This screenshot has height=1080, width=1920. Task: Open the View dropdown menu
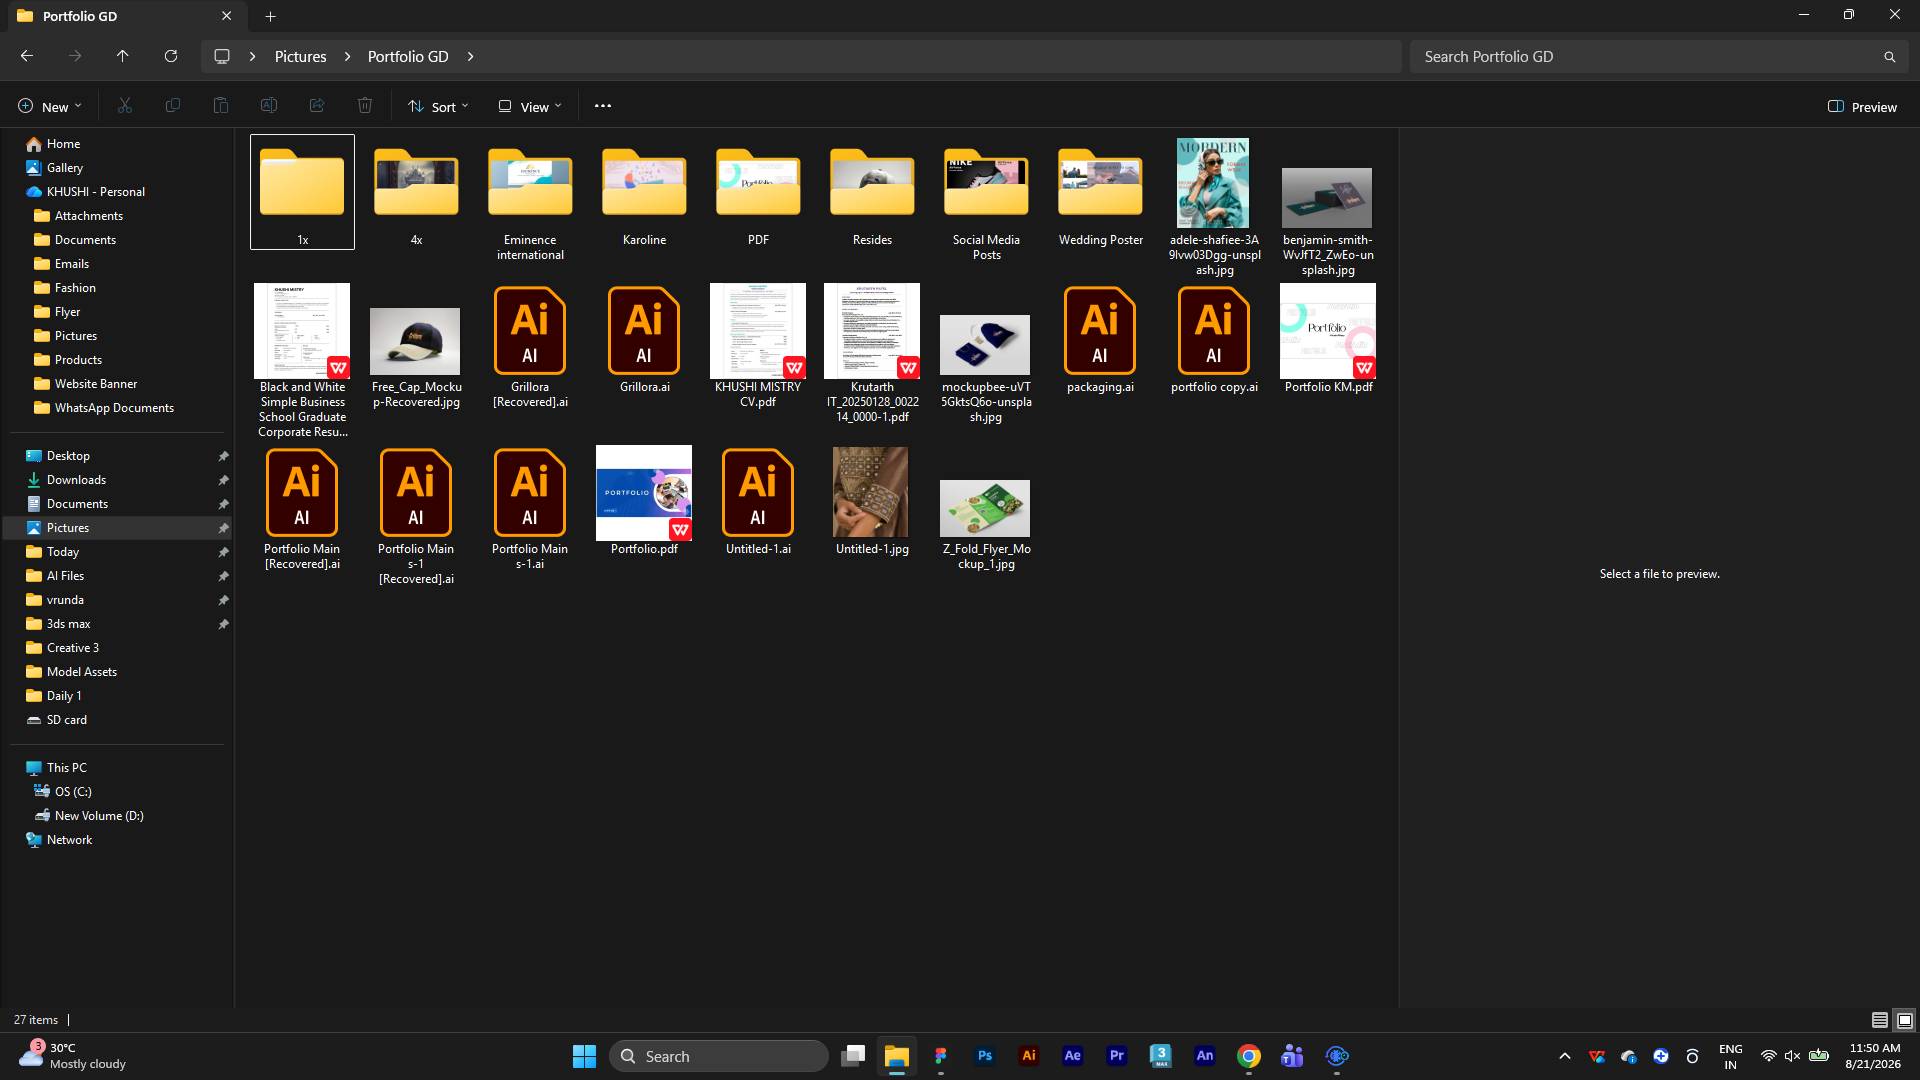tap(530, 107)
